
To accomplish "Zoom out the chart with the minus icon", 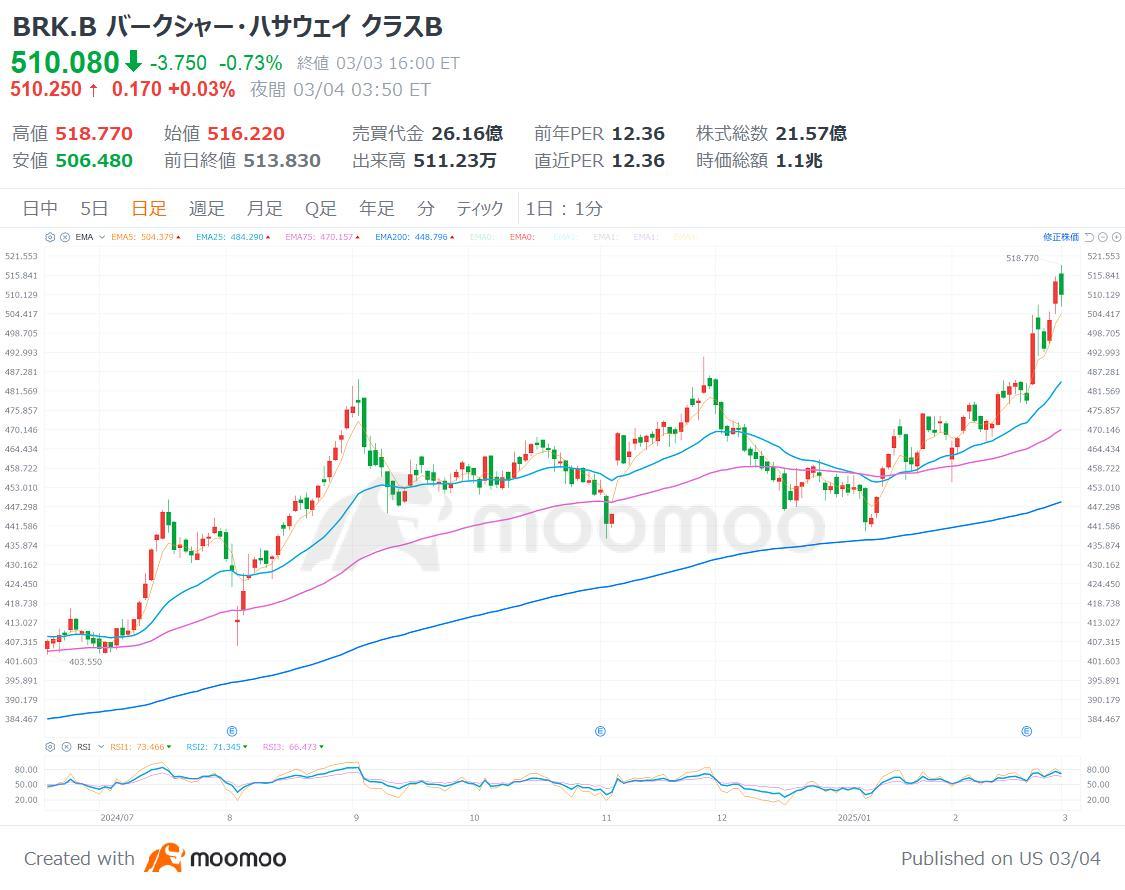I will point(1103,237).
